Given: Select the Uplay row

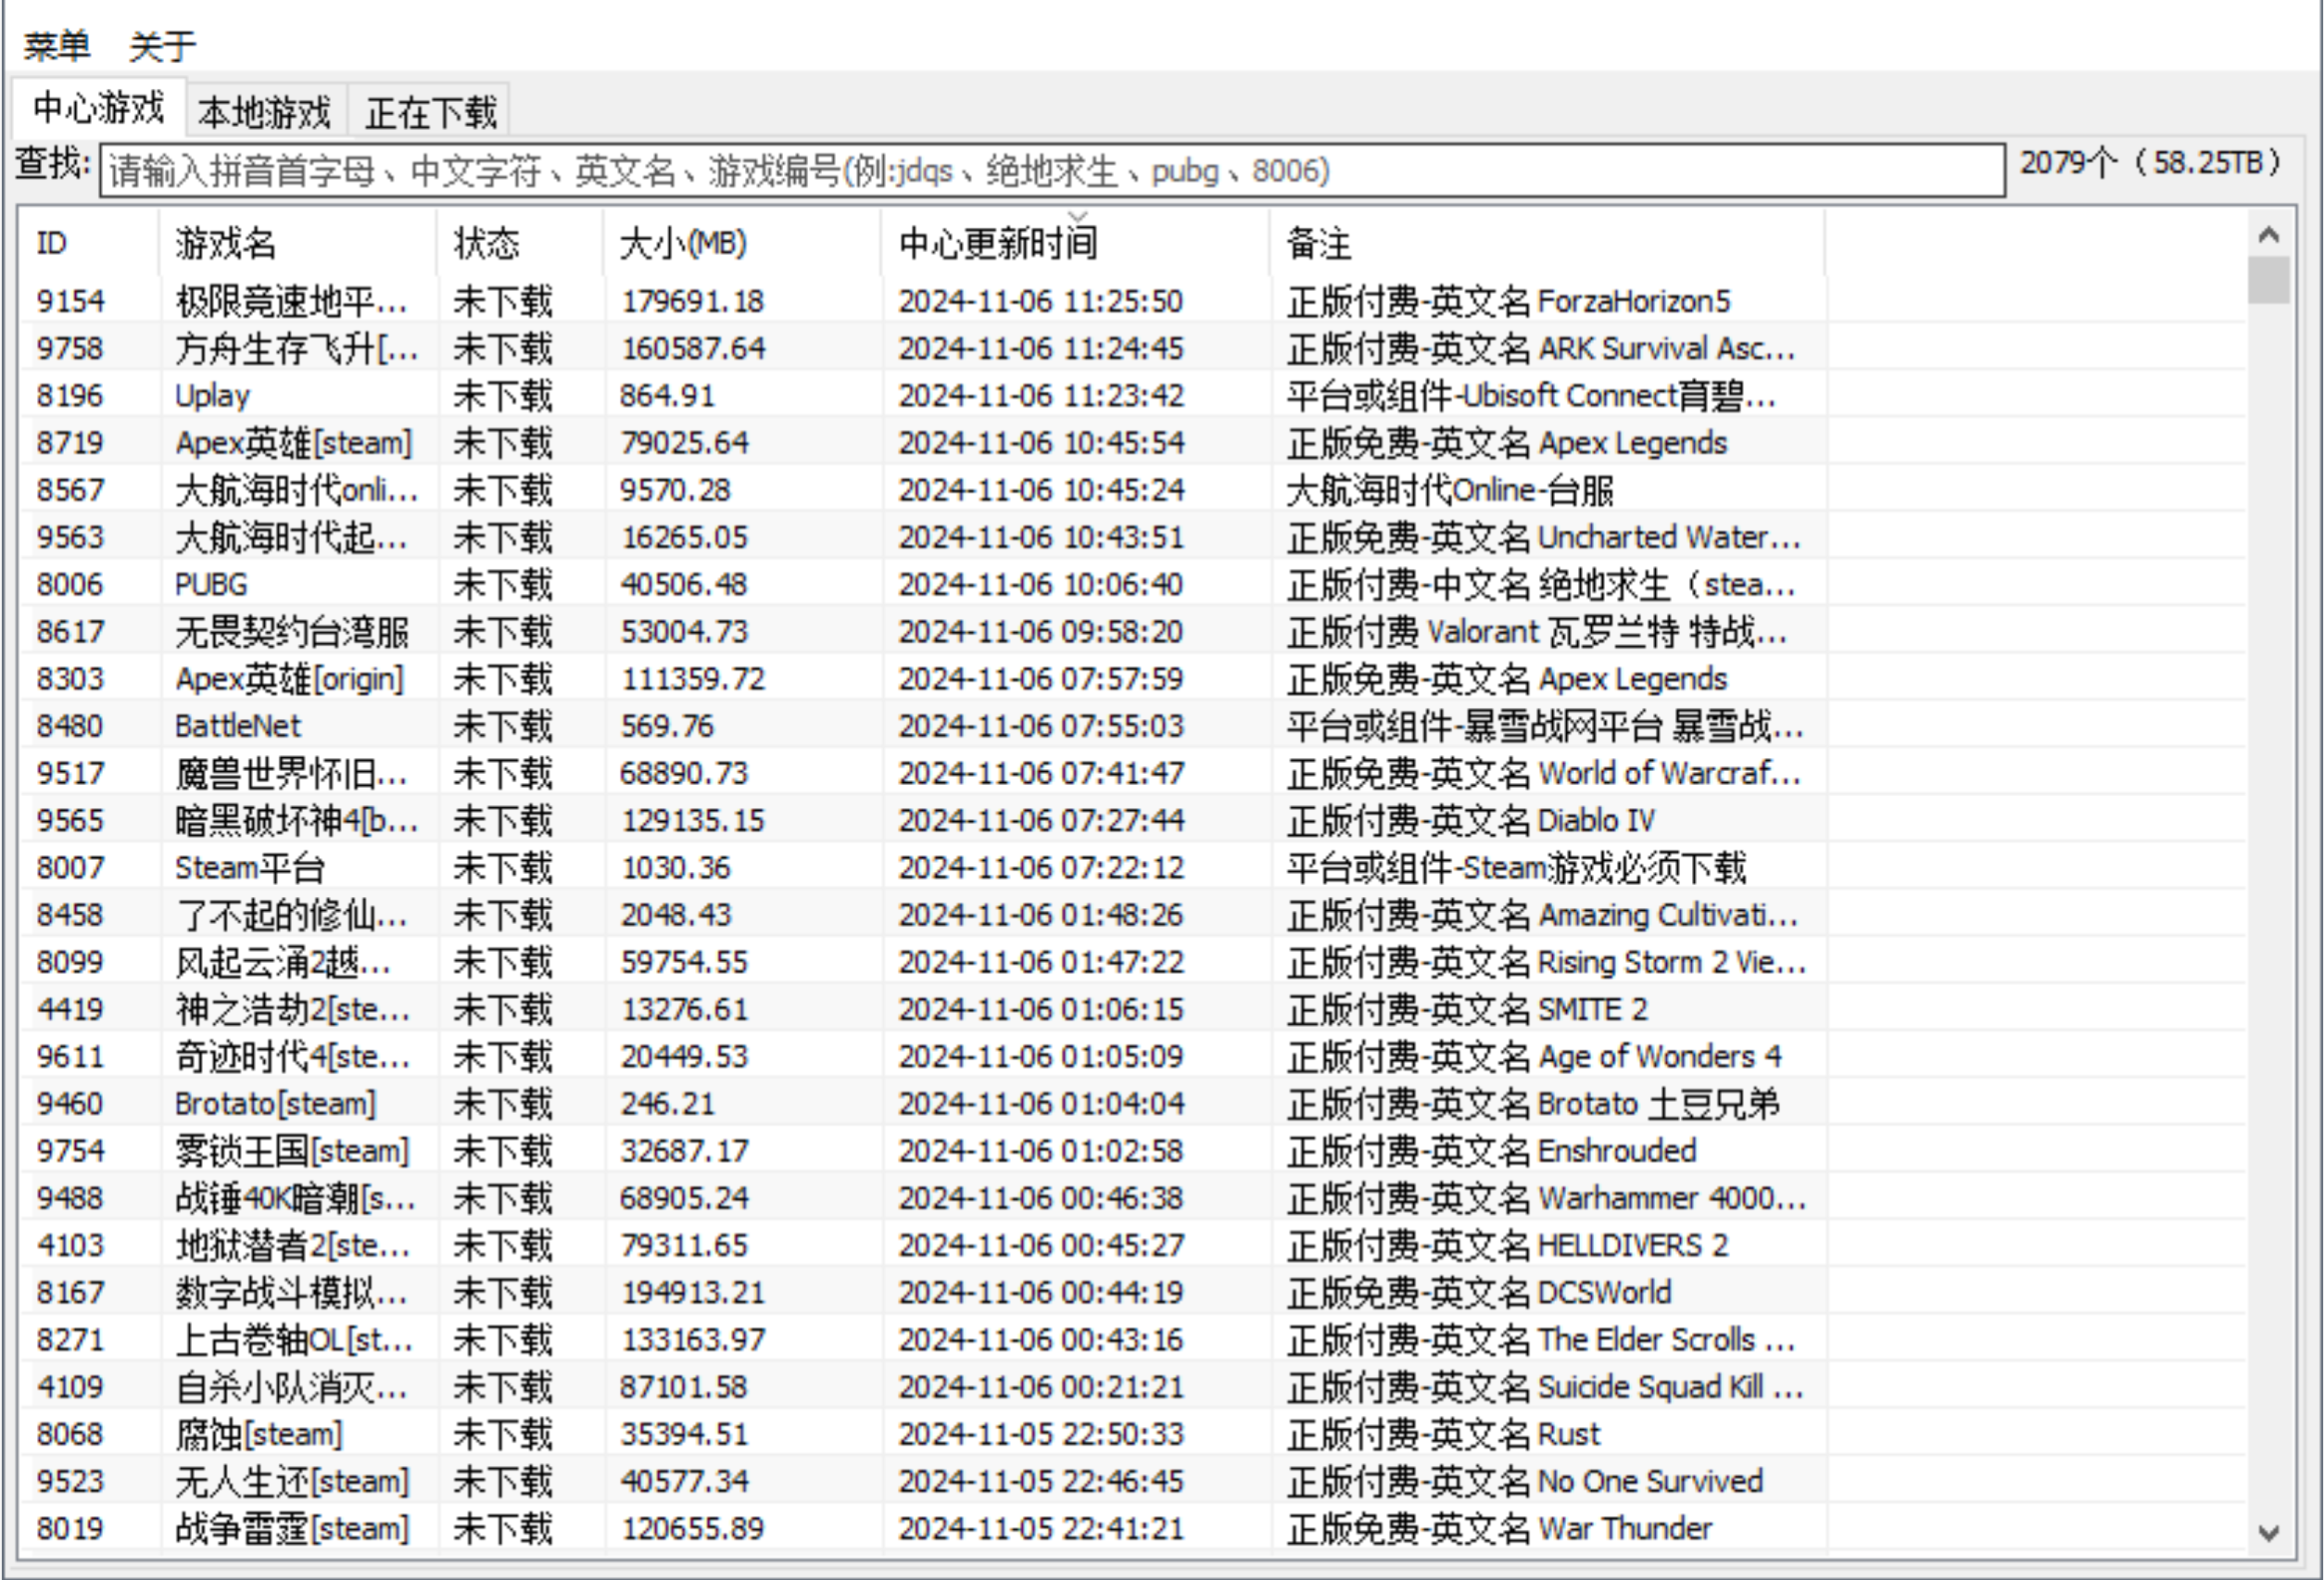Looking at the screenshot, I should click(x=1132, y=395).
